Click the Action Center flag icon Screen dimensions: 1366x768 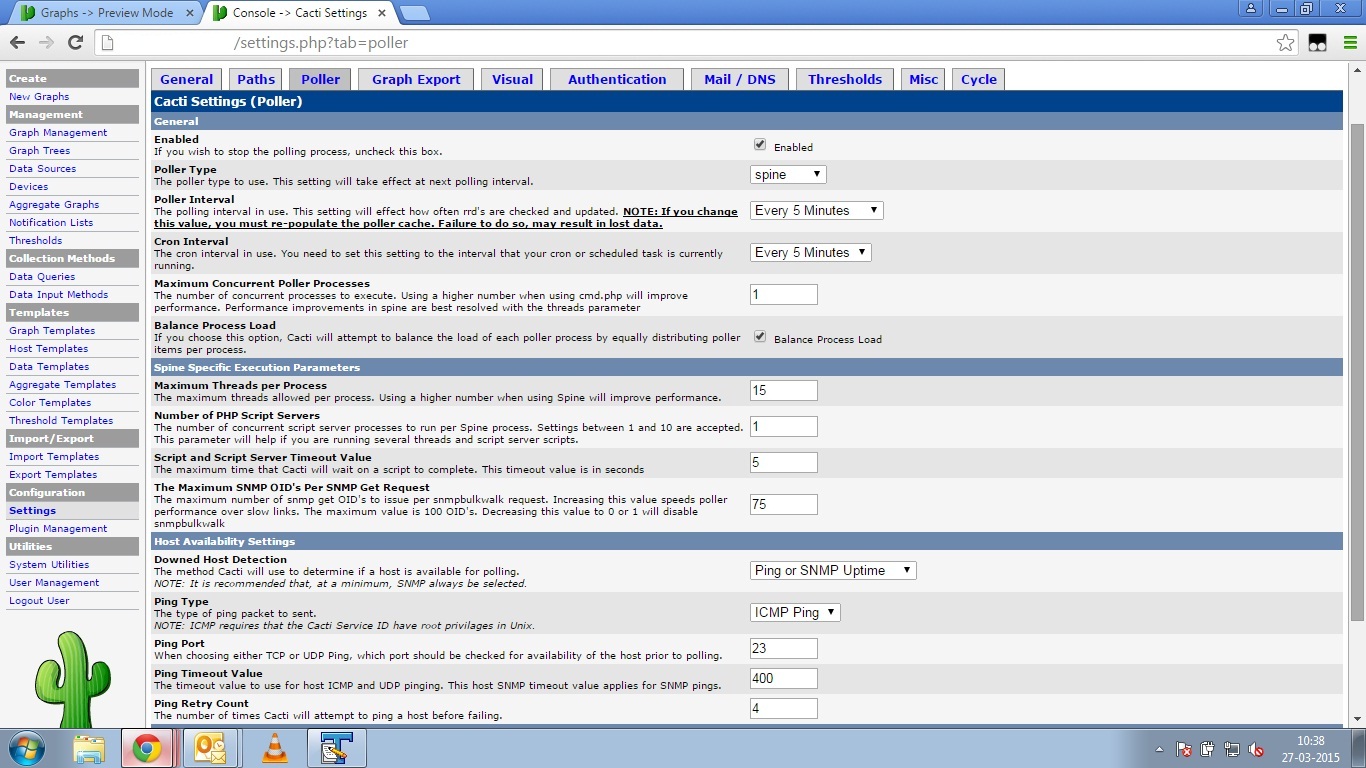1184,749
